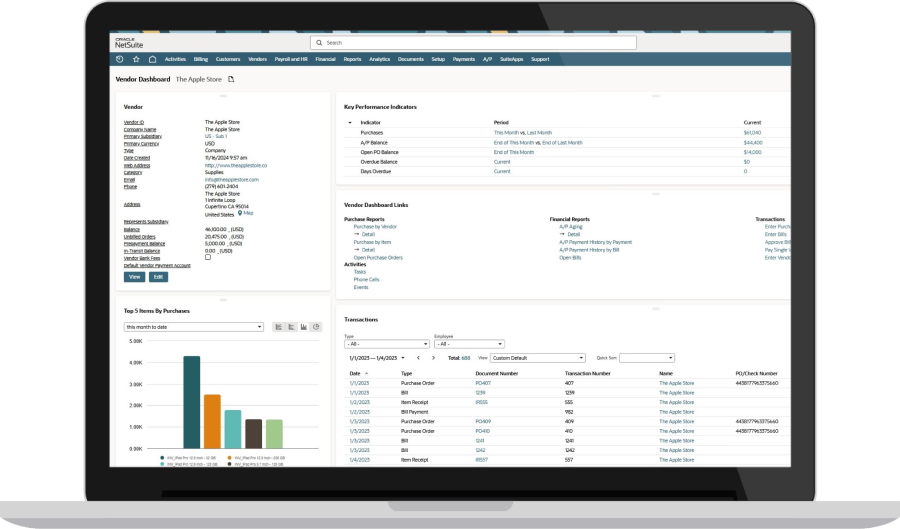Open the Reports menu in navigation bar
900x529 pixels.
coord(352,59)
